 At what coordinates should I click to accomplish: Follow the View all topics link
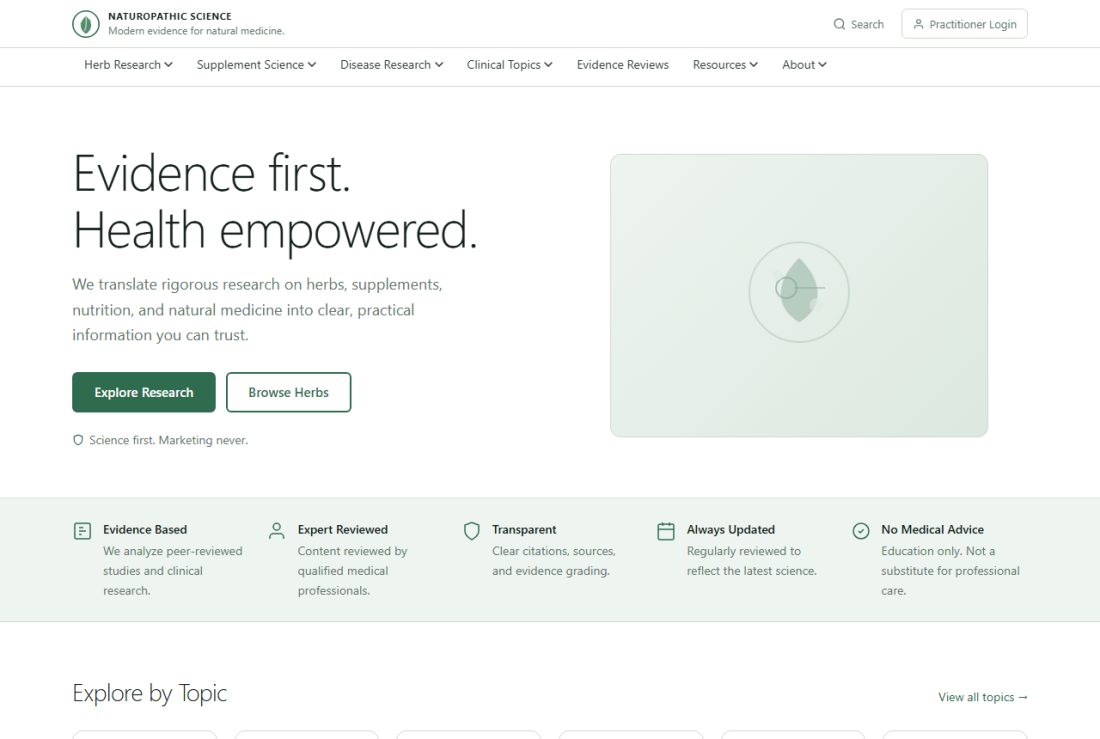pyautogui.click(x=983, y=697)
